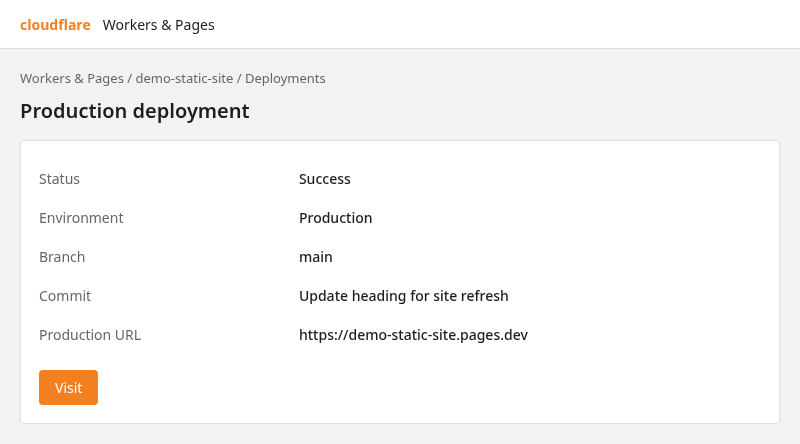Click the Production URL label

point(90,335)
